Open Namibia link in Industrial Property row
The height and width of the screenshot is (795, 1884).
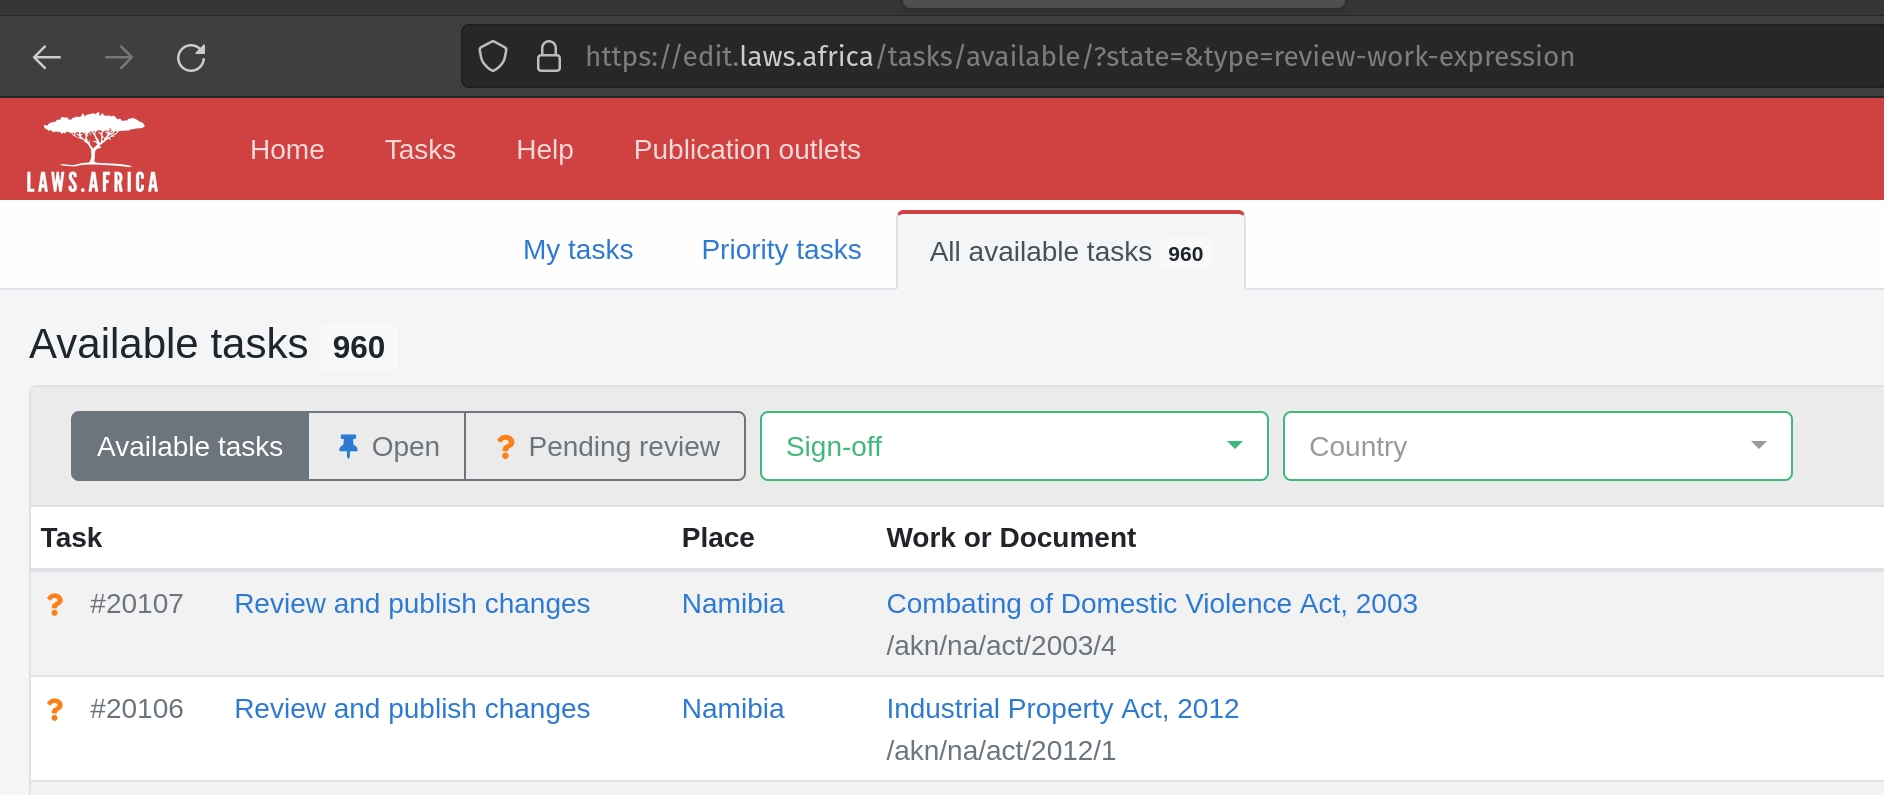(733, 709)
